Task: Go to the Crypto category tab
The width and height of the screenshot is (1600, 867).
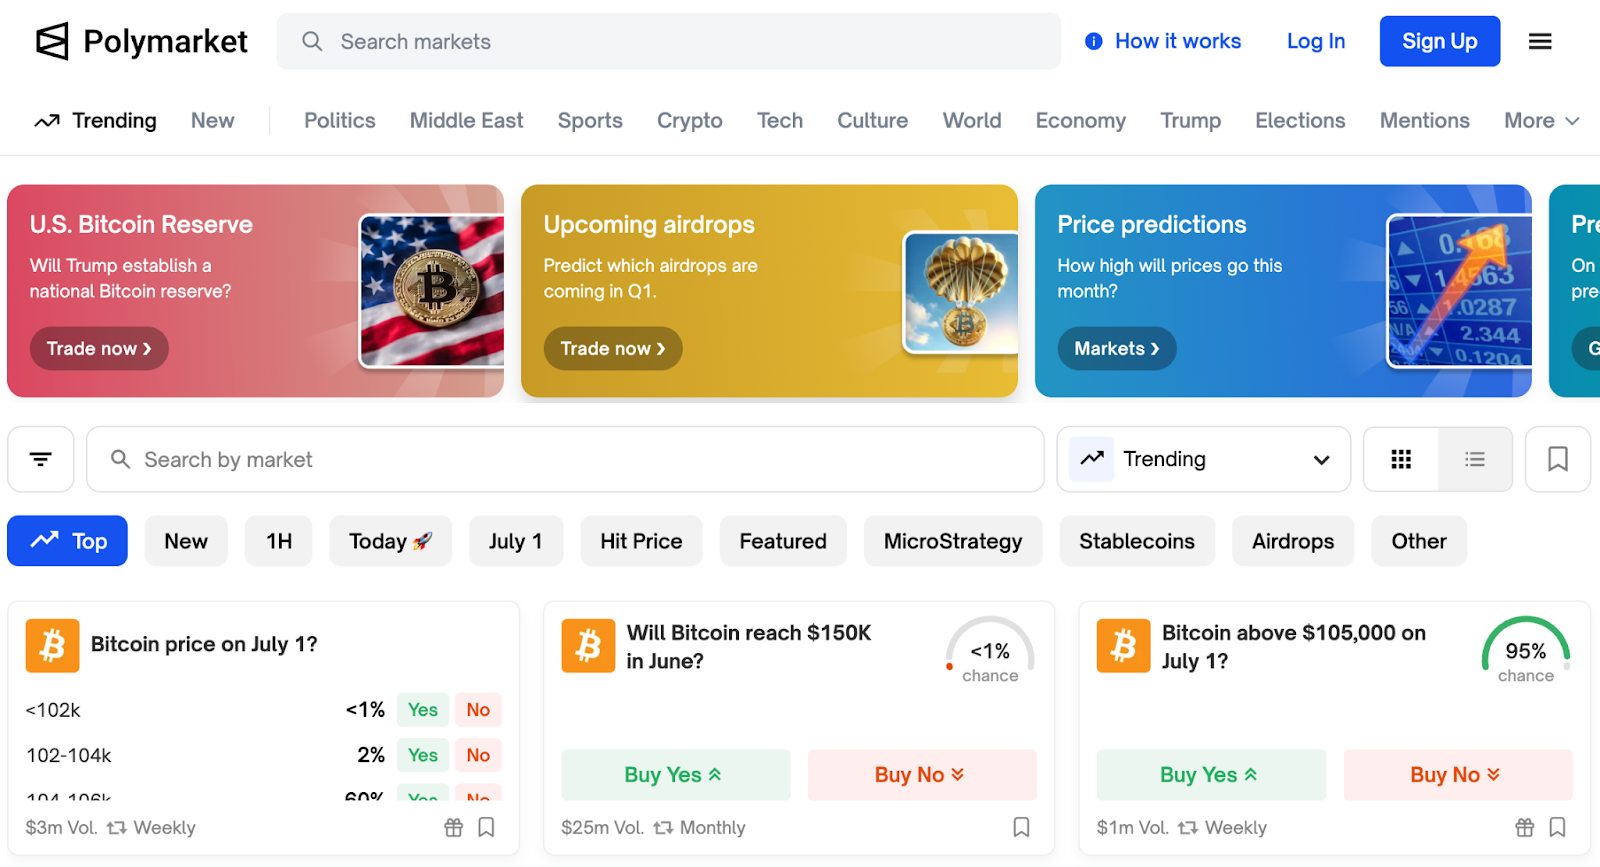Action: tap(689, 121)
